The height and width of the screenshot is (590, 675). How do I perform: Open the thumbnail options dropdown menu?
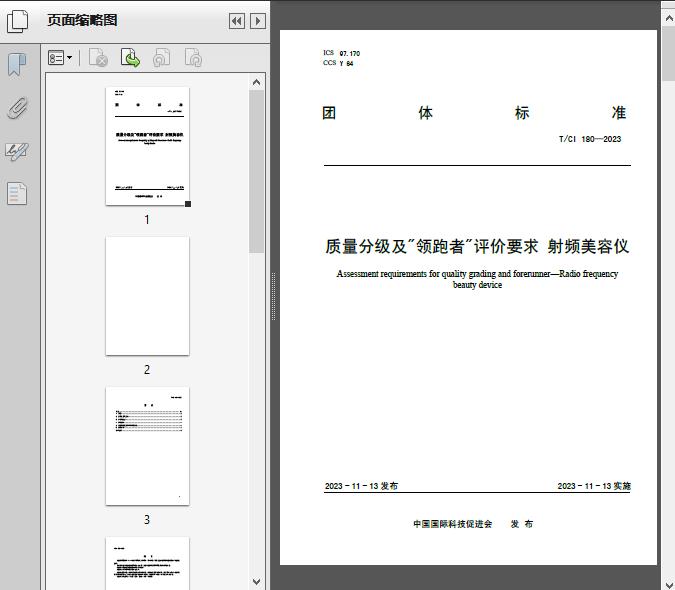coord(60,58)
